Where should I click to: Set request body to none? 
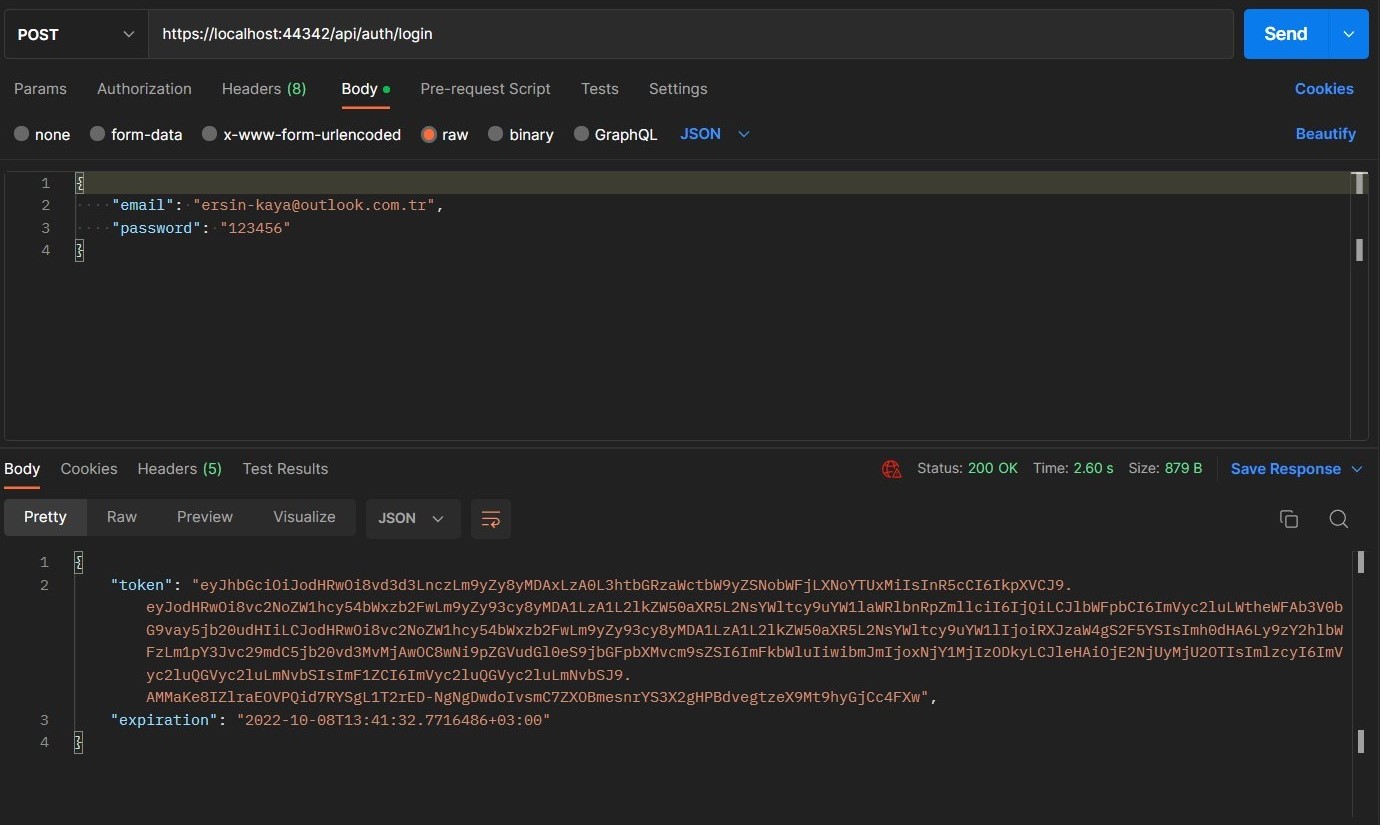click(x=41, y=134)
